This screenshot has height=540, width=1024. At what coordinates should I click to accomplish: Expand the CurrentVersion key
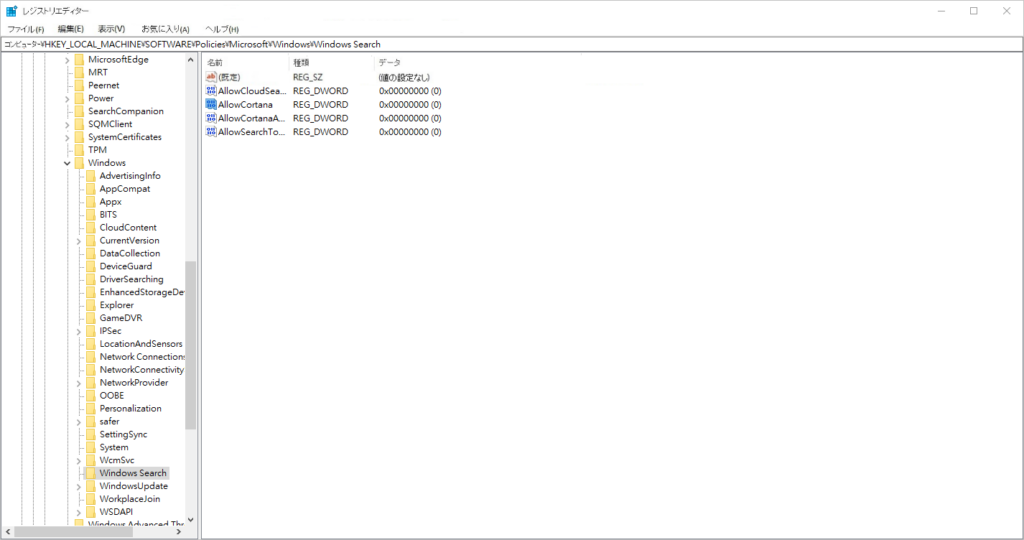click(x=79, y=241)
